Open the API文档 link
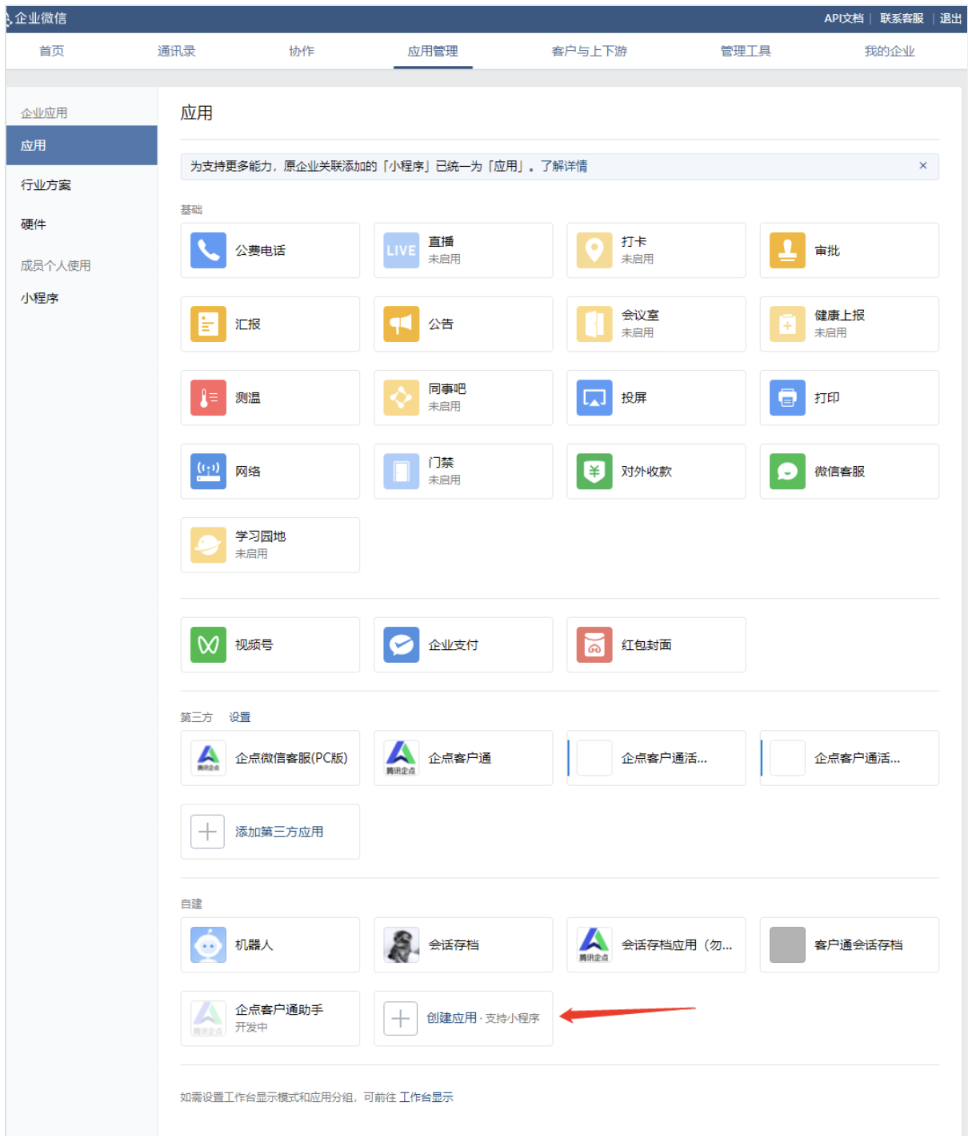968x1136 pixels. (843, 18)
